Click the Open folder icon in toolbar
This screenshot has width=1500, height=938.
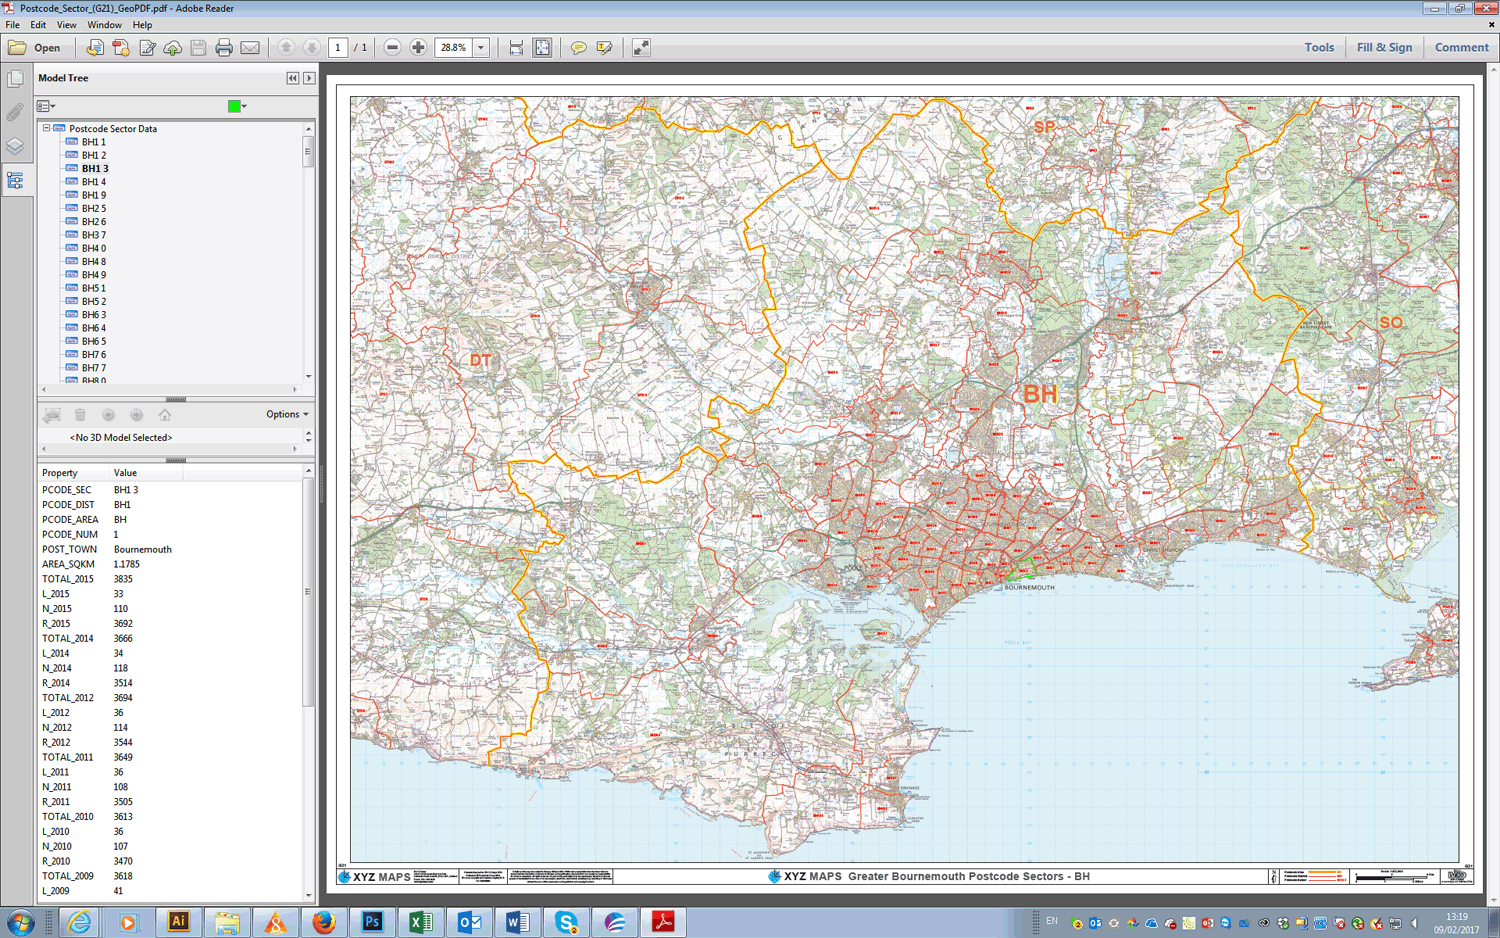click(17, 47)
